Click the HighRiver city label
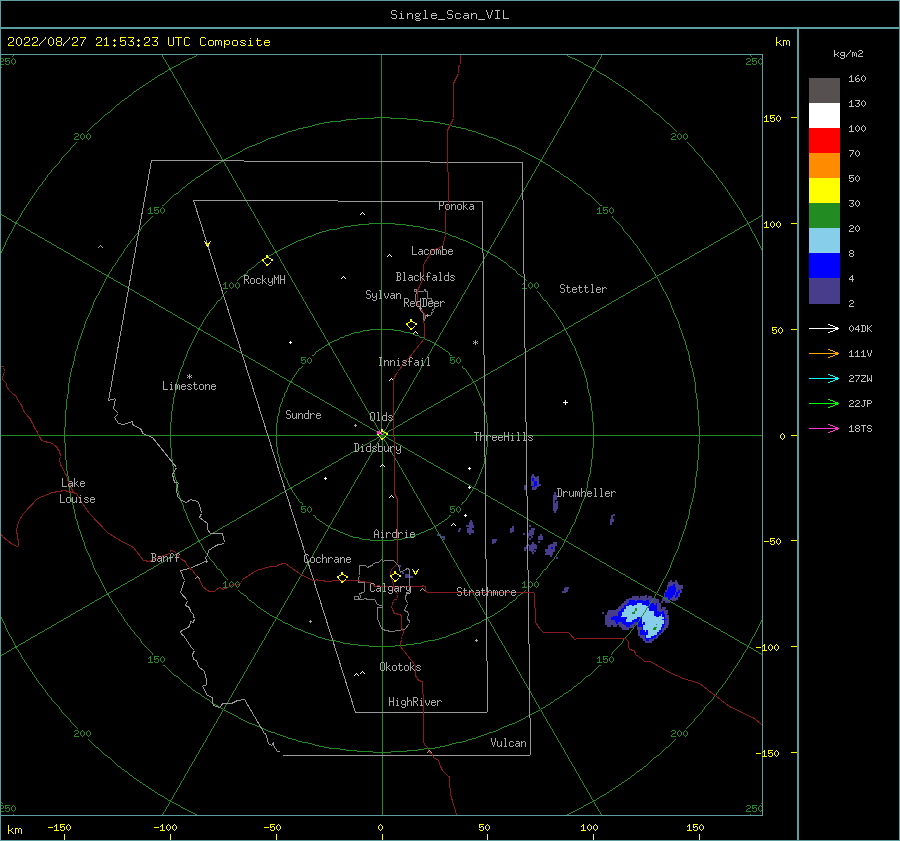Screen dimensions: 900x841 click(x=415, y=702)
